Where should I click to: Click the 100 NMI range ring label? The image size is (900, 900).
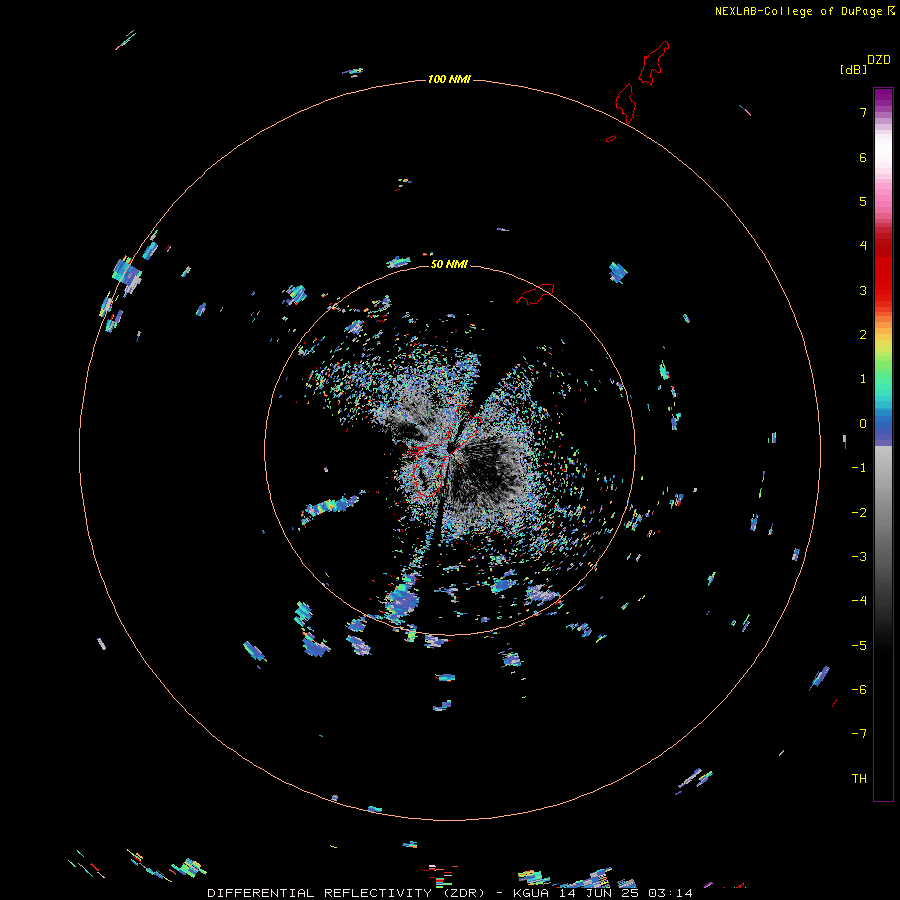point(449,79)
